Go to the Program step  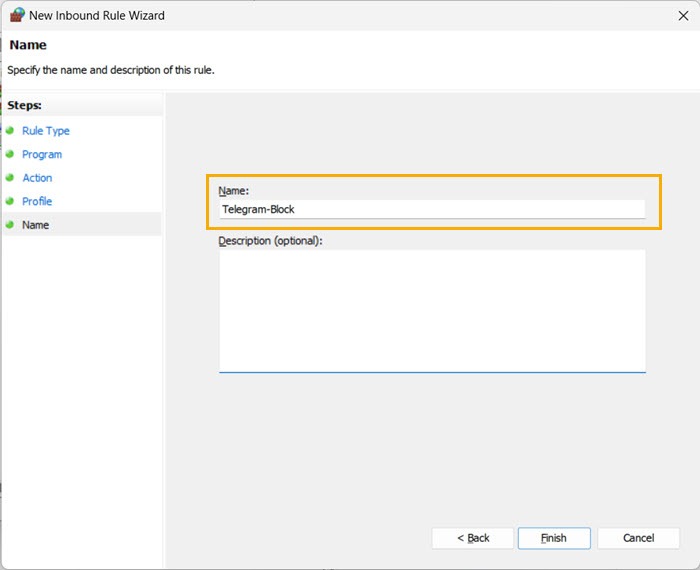tap(42, 154)
